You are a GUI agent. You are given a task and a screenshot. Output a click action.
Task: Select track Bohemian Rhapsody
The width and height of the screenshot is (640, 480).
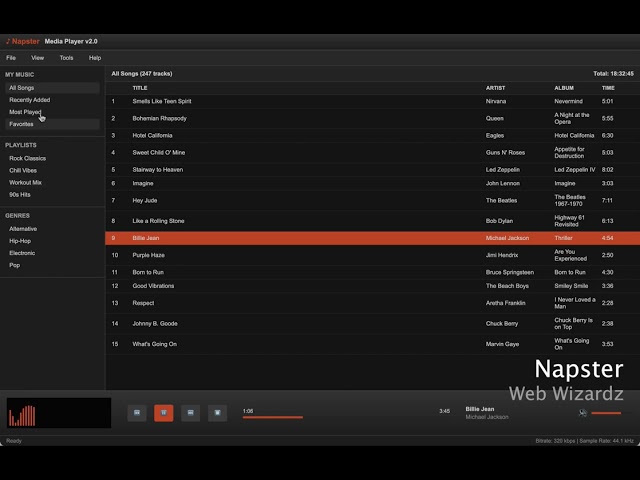tap(160, 118)
